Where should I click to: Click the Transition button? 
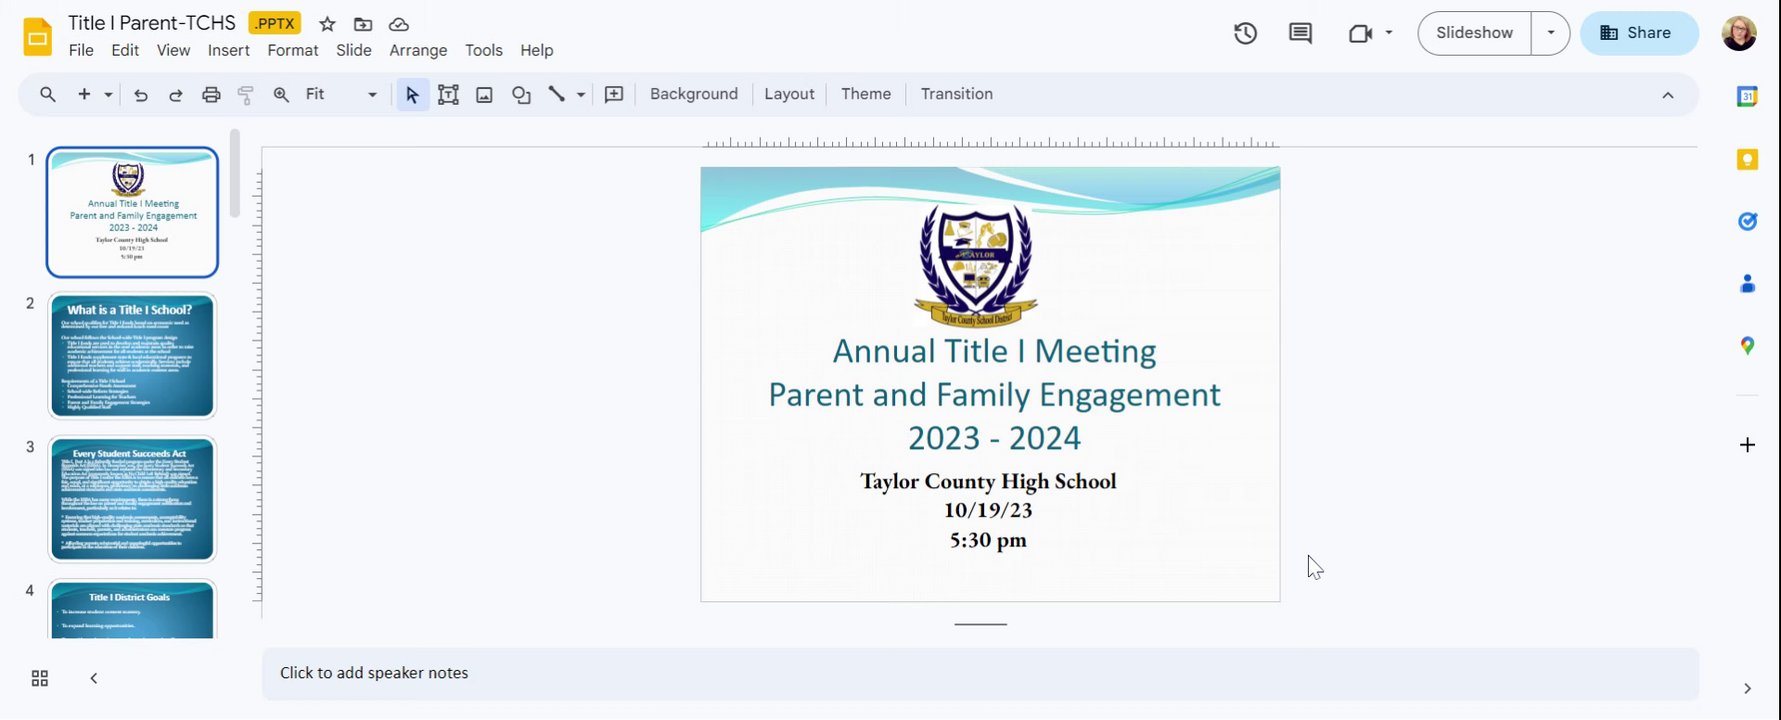(957, 94)
